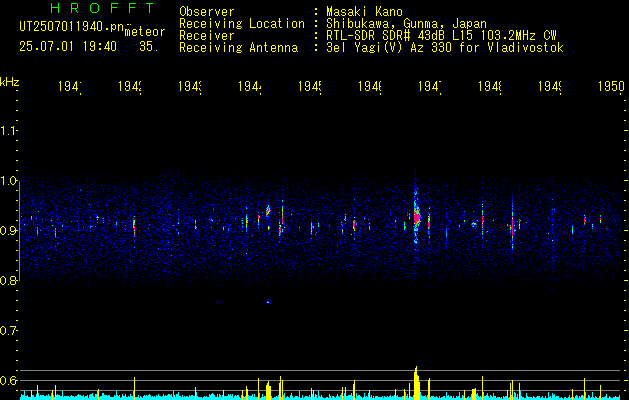Click the 1.0 frequency axis label

(8, 181)
